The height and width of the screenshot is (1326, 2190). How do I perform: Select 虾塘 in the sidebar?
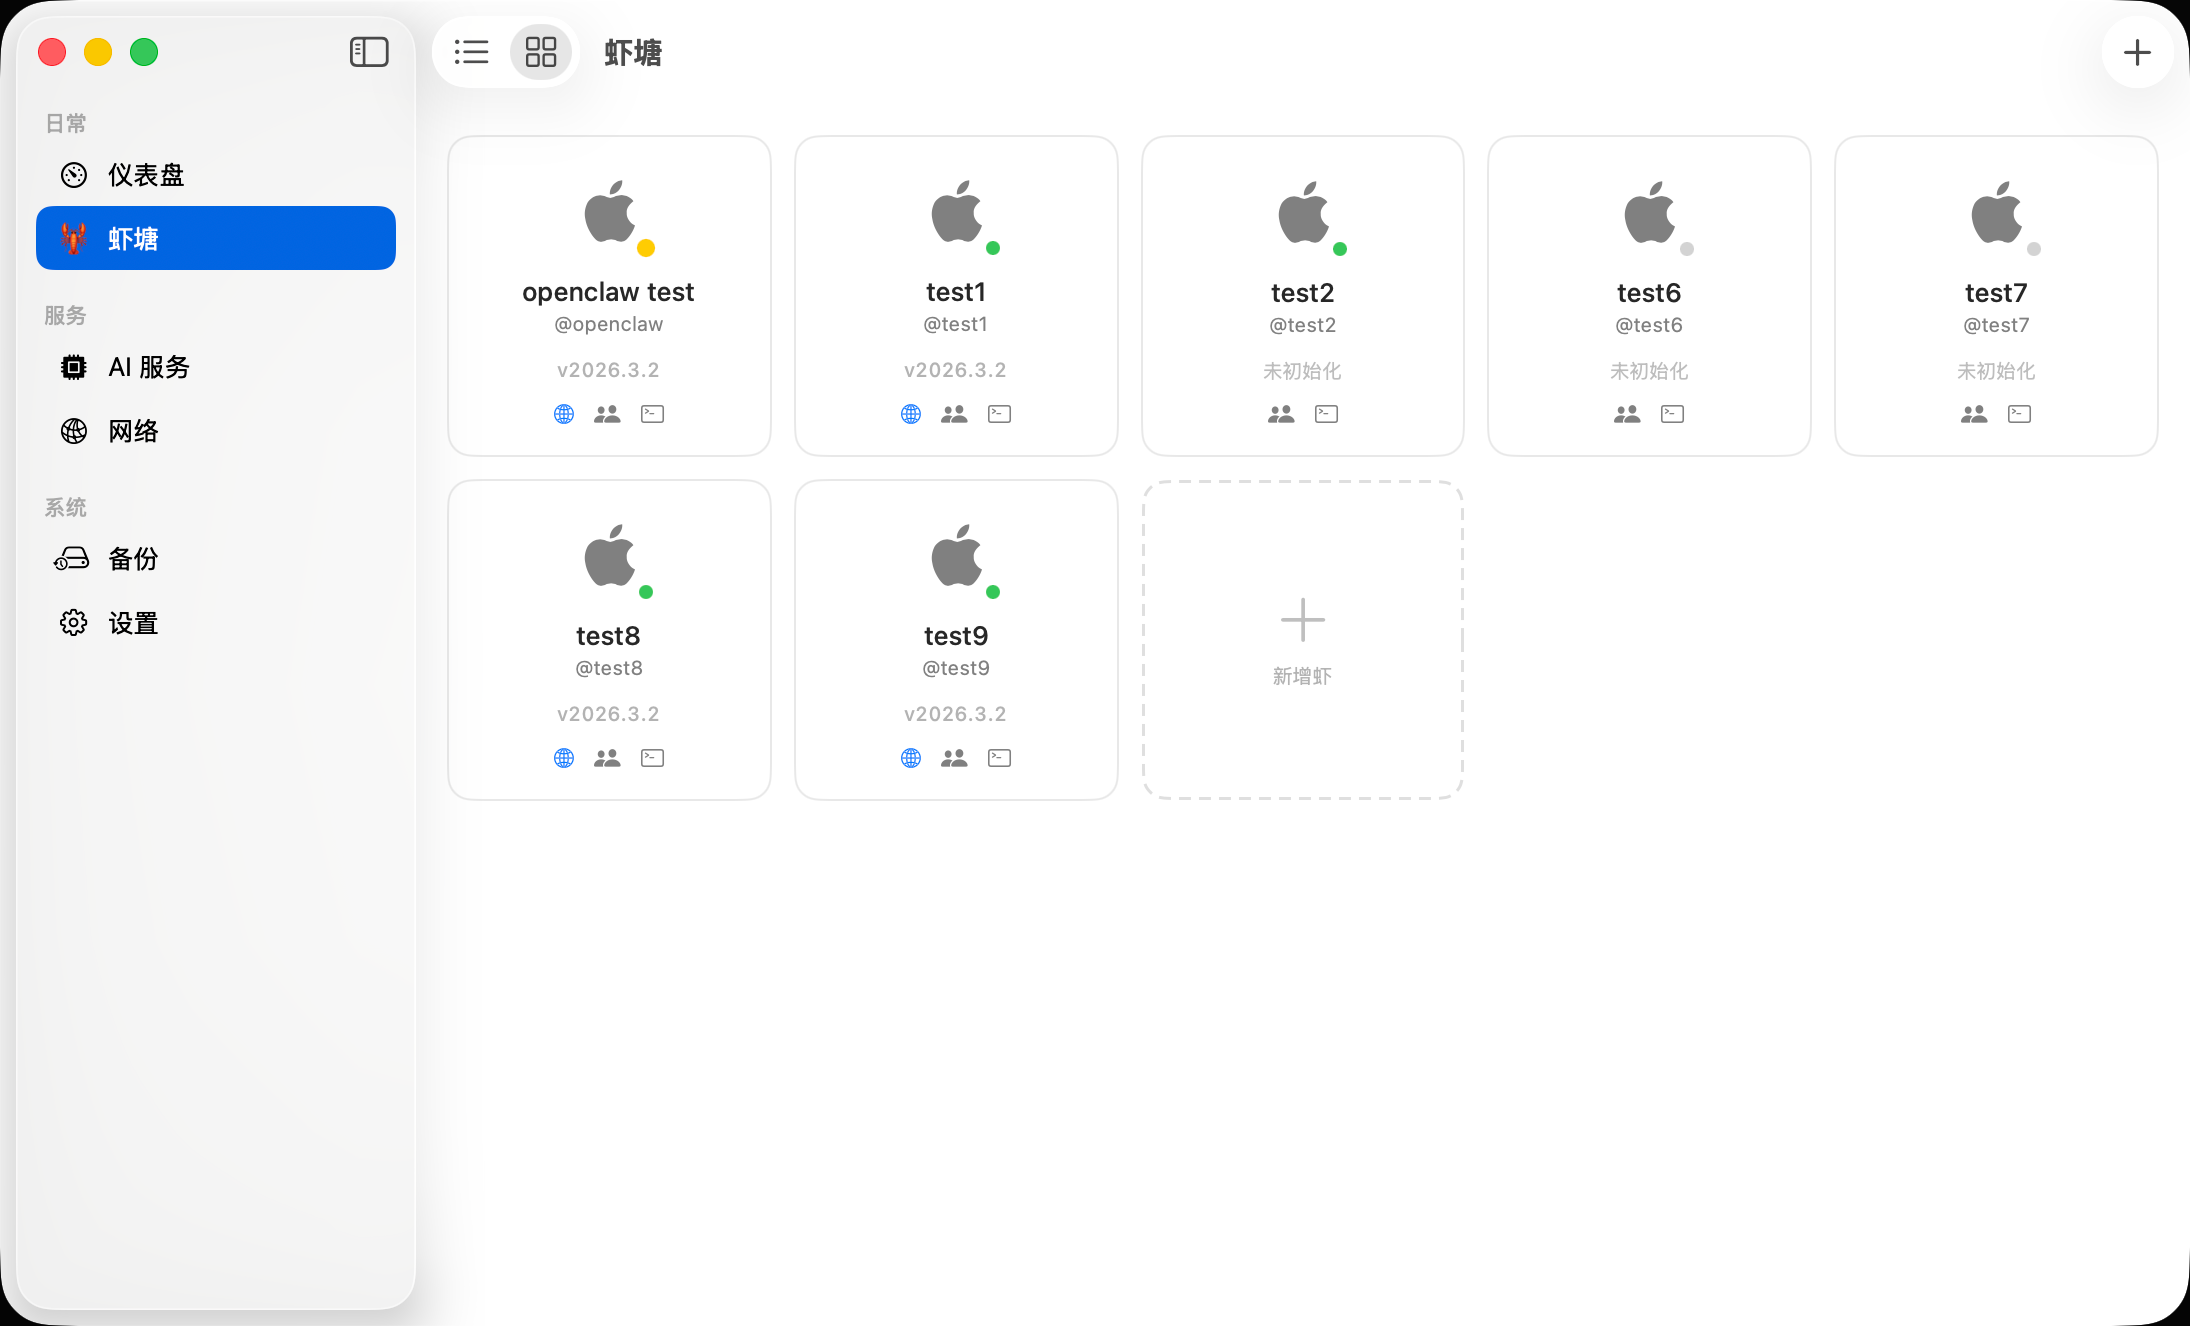(216, 238)
